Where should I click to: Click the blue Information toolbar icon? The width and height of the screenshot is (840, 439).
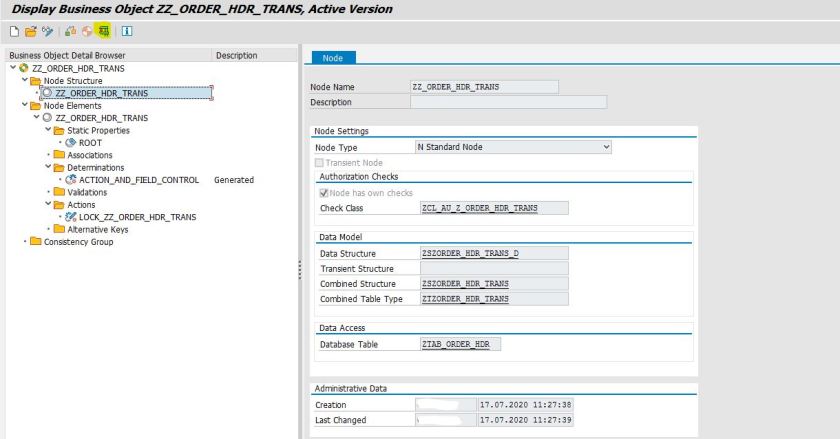[127, 31]
